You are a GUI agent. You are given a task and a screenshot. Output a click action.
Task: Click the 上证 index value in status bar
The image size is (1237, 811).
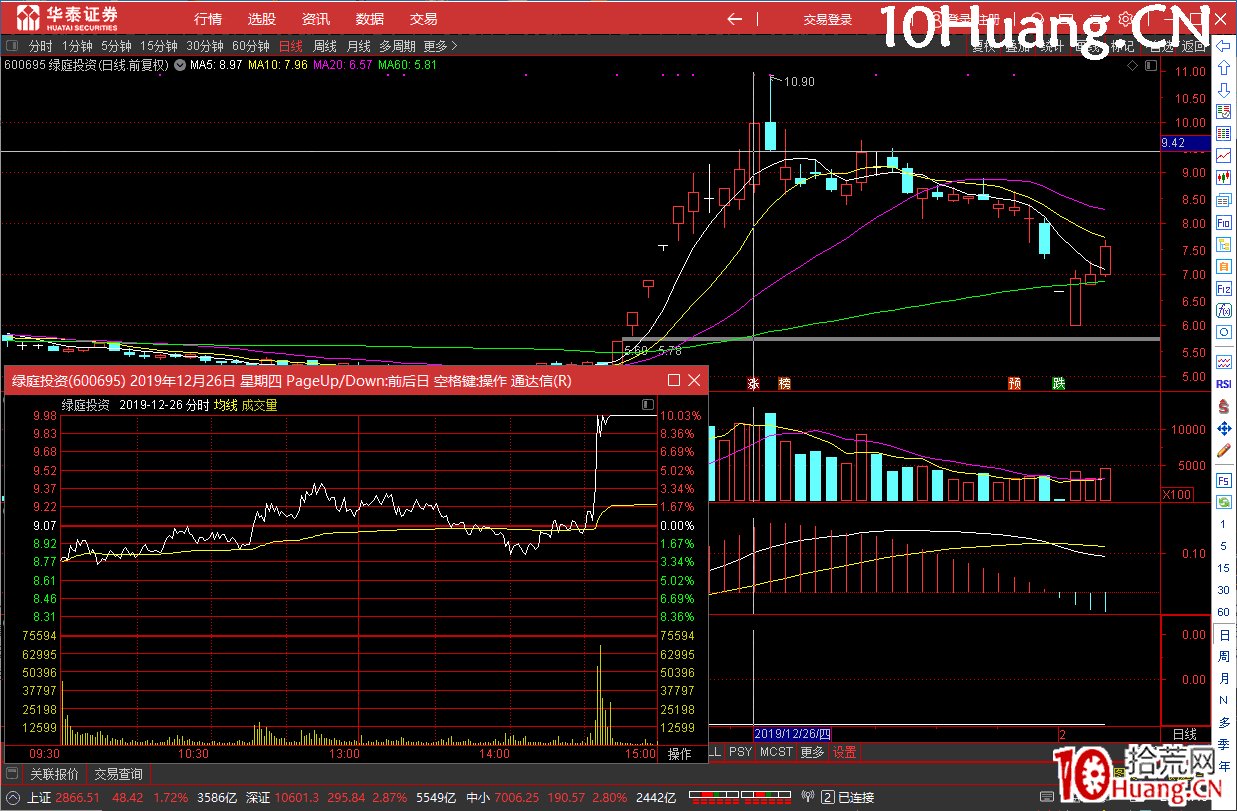click(x=80, y=798)
